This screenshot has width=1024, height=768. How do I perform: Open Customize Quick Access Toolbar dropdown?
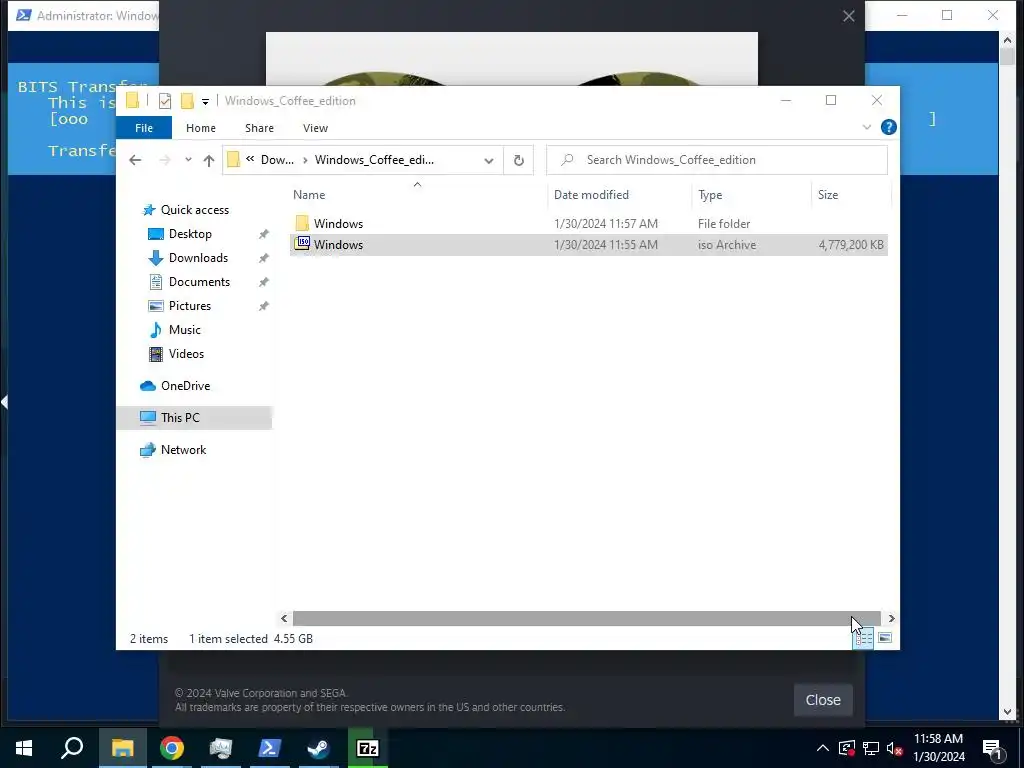click(x=205, y=101)
